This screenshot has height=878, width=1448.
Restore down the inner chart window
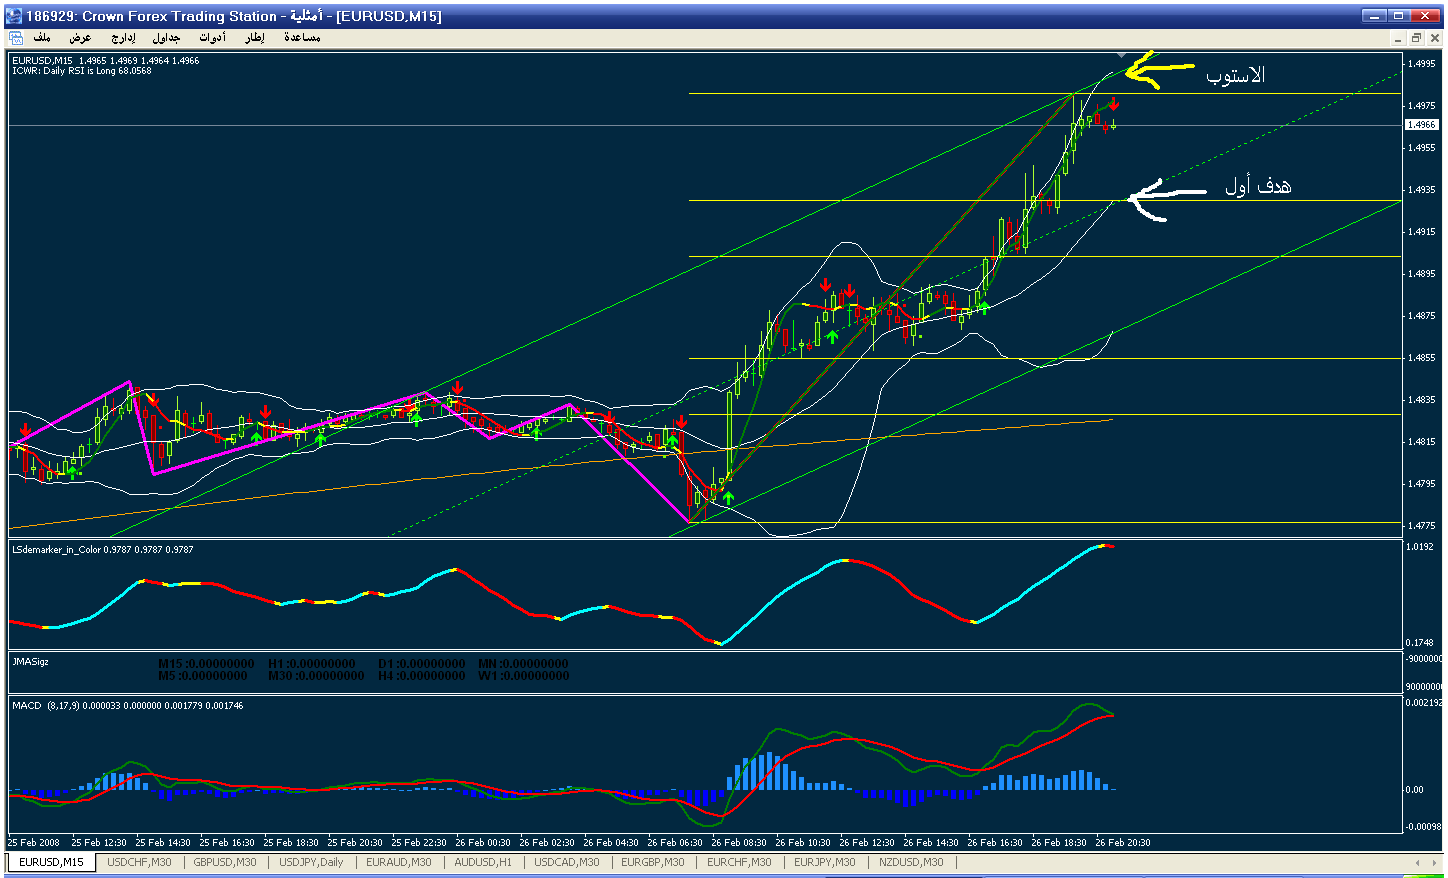click(1416, 38)
